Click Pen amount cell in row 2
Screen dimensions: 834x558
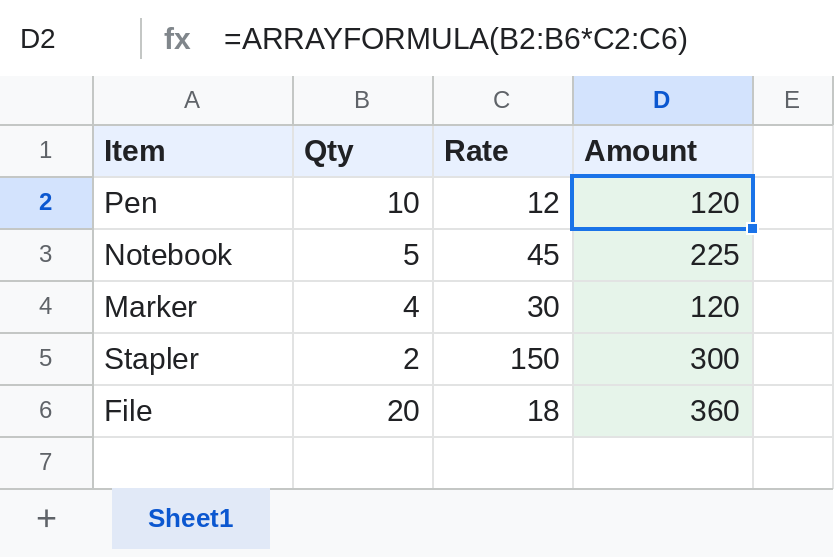pyautogui.click(x=663, y=203)
